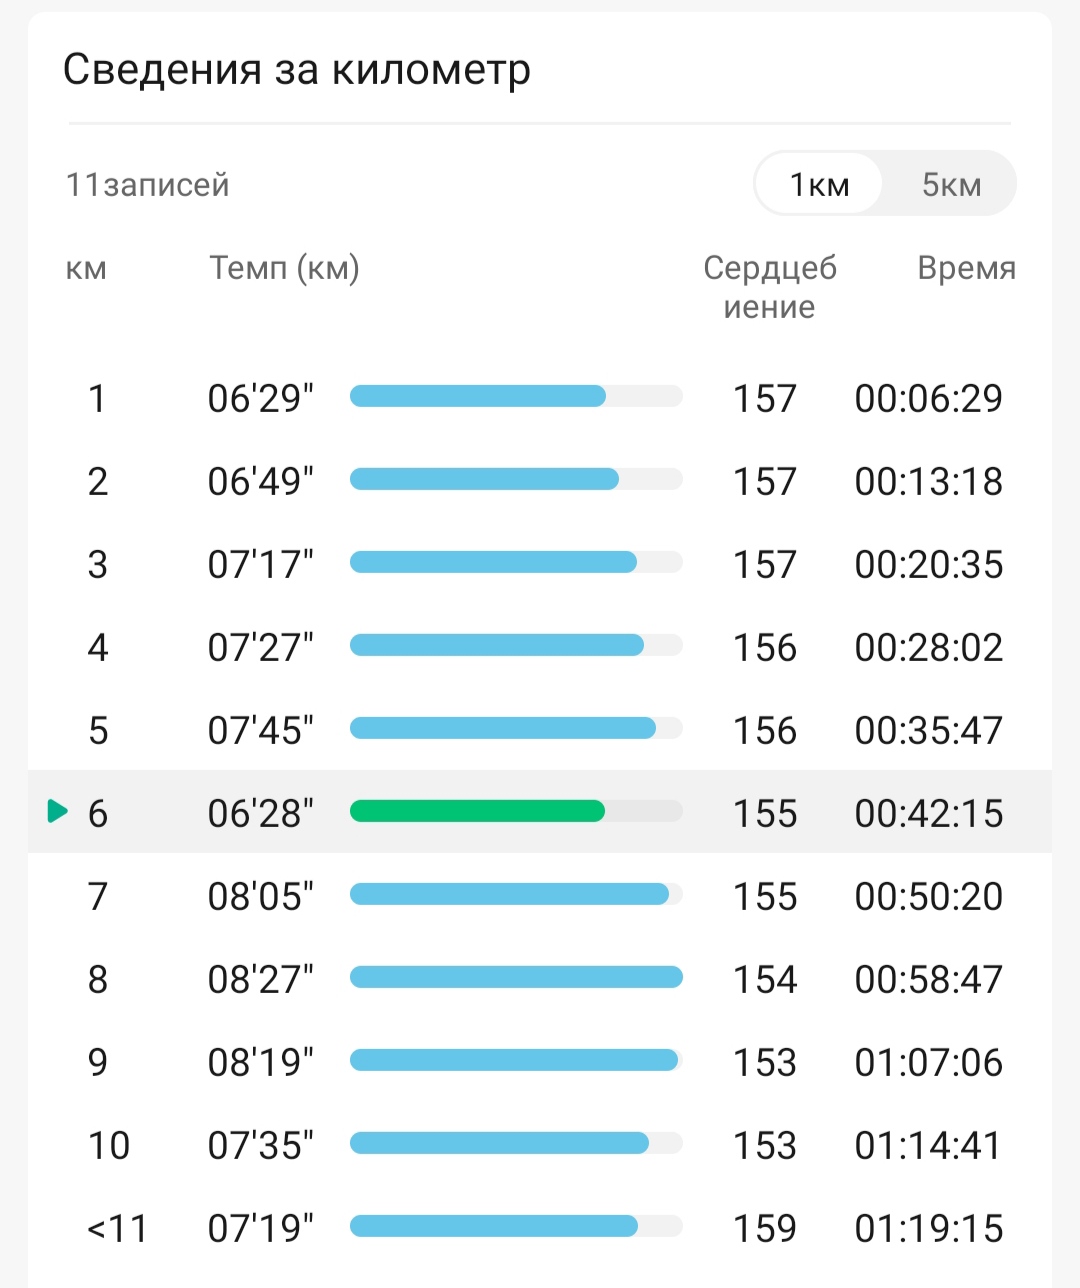Image resolution: width=1080 pixels, height=1288 pixels.
Task: Click the full pace bar for kilometer 8
Action: click(516, 977)
